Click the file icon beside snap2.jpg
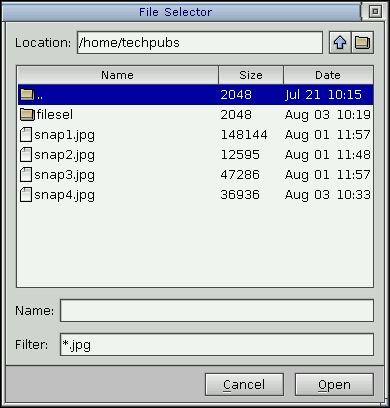Image resolution: width=390 pixels, height=408 pixels. 26,155
